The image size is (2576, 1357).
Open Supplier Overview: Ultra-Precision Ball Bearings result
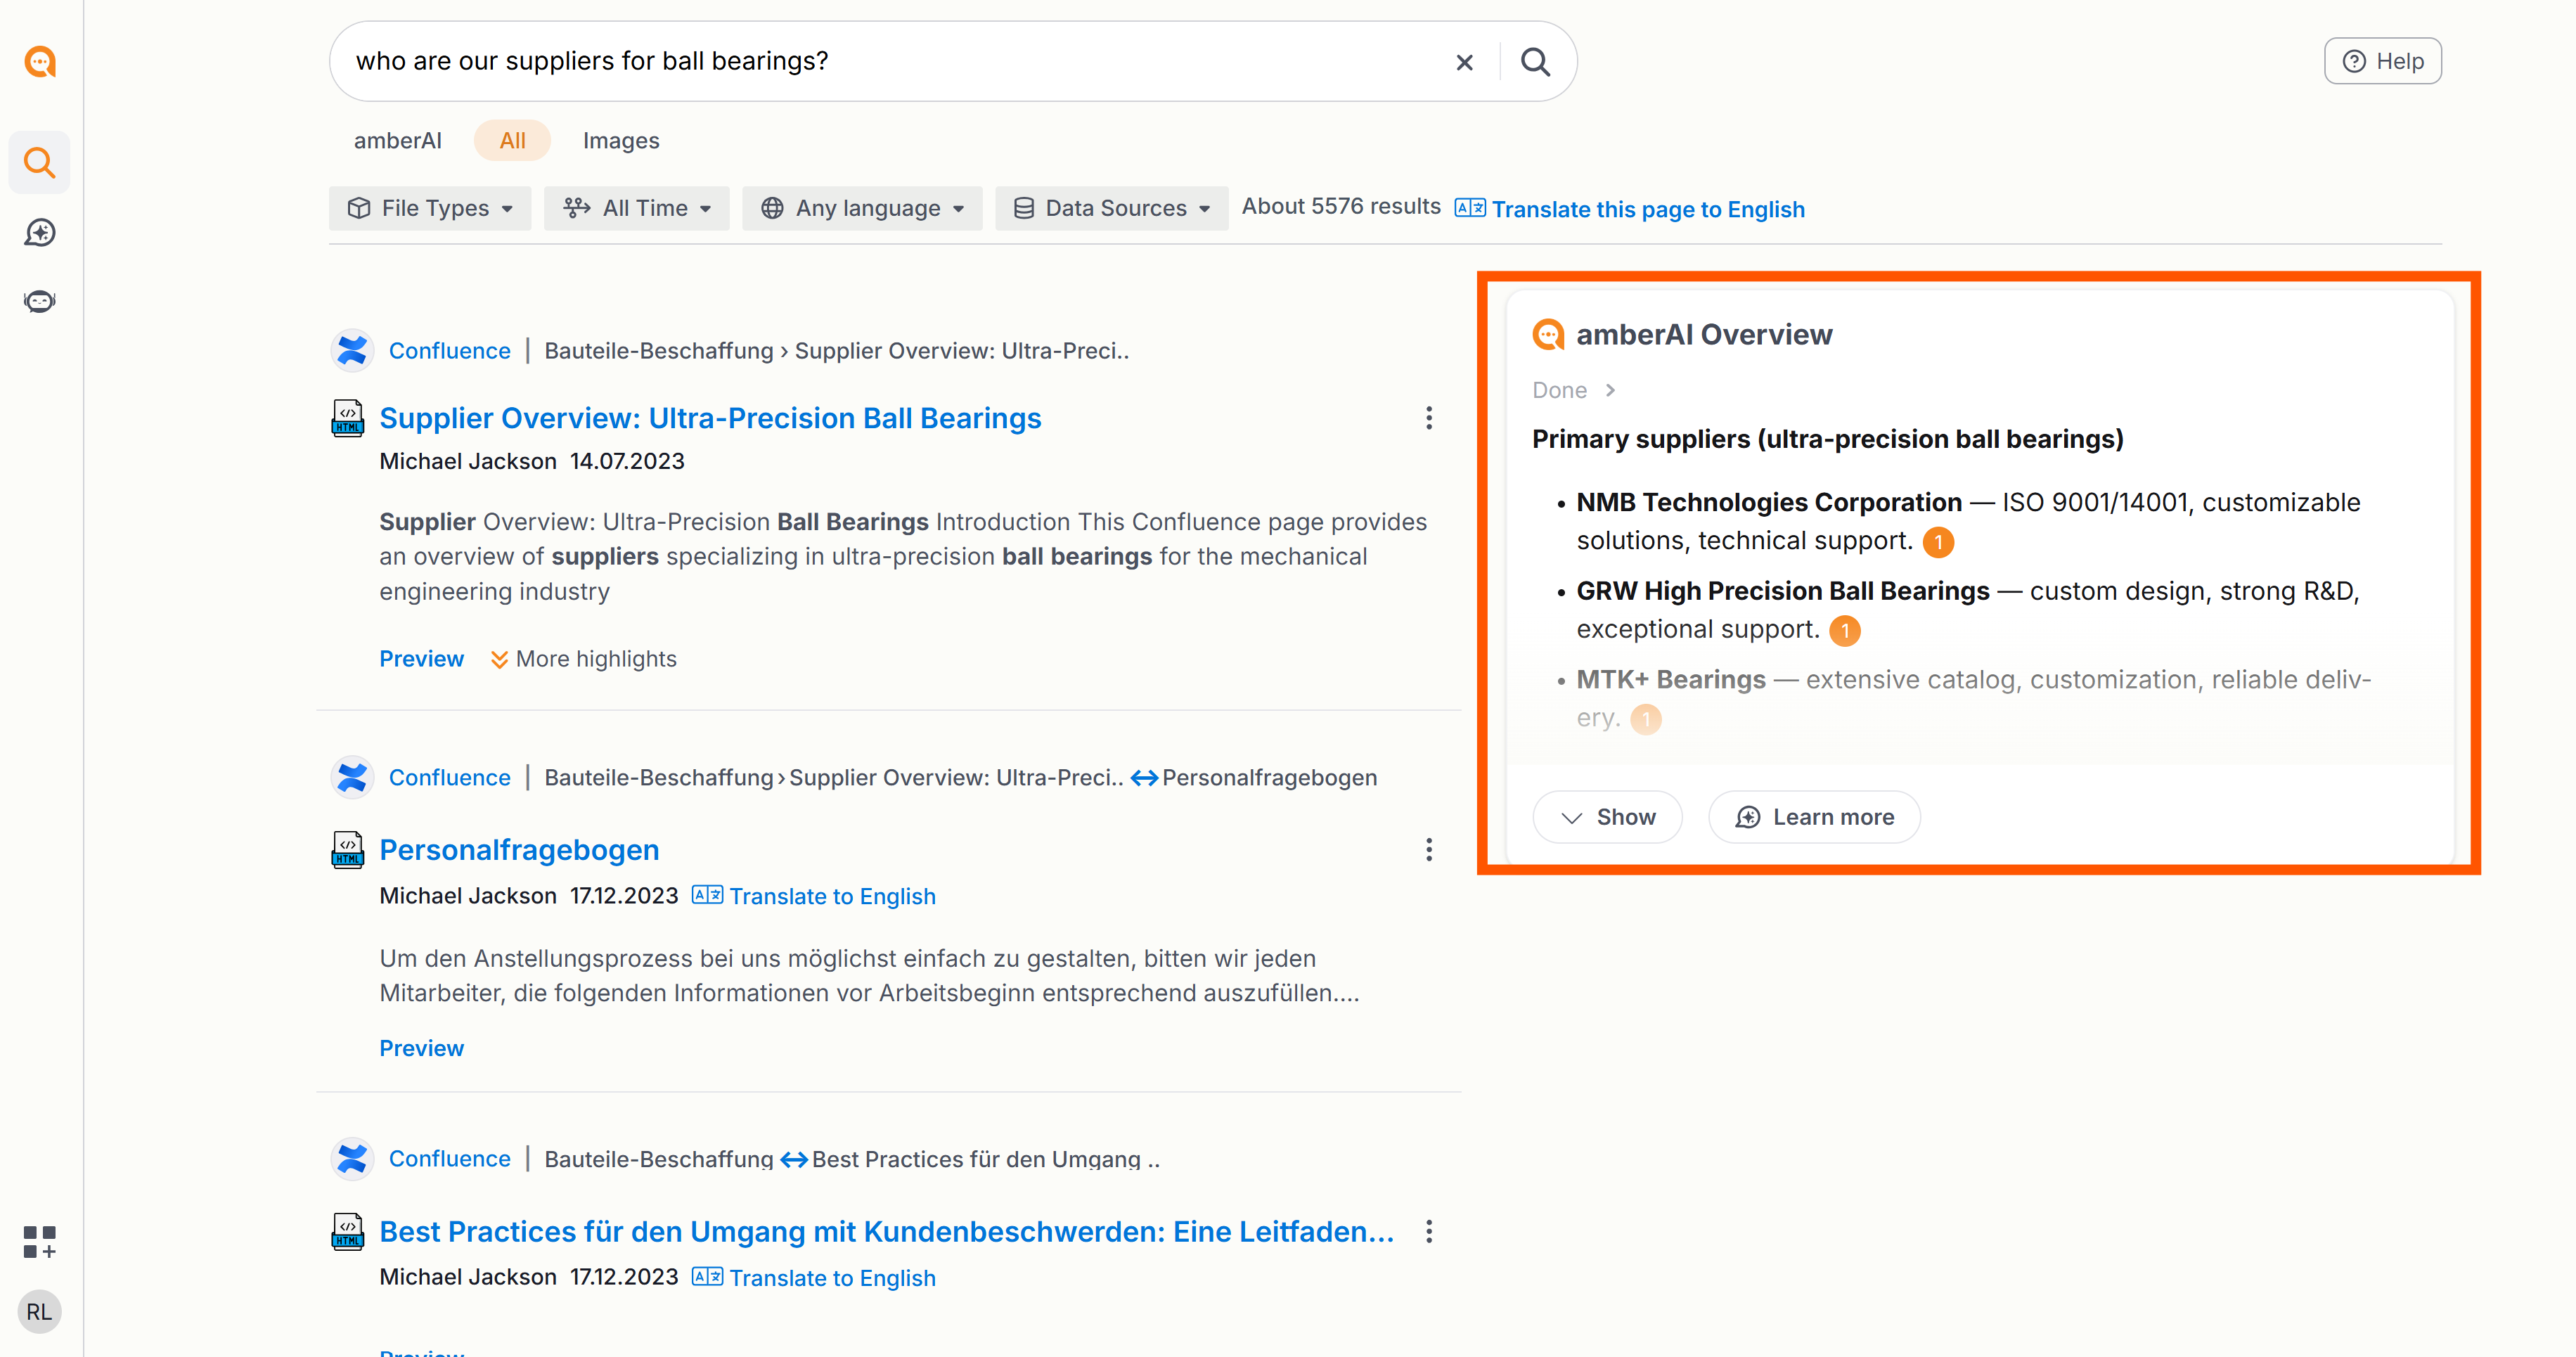(710, 418)
